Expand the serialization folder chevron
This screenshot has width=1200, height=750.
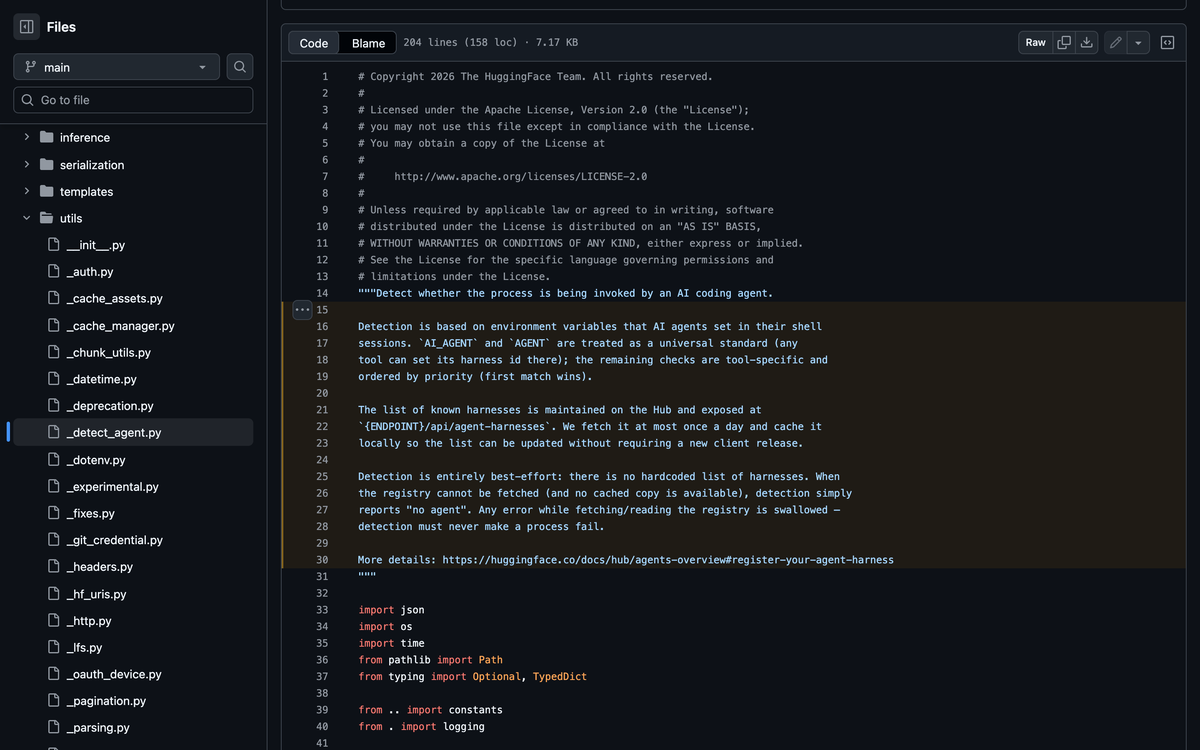point(27,164)
